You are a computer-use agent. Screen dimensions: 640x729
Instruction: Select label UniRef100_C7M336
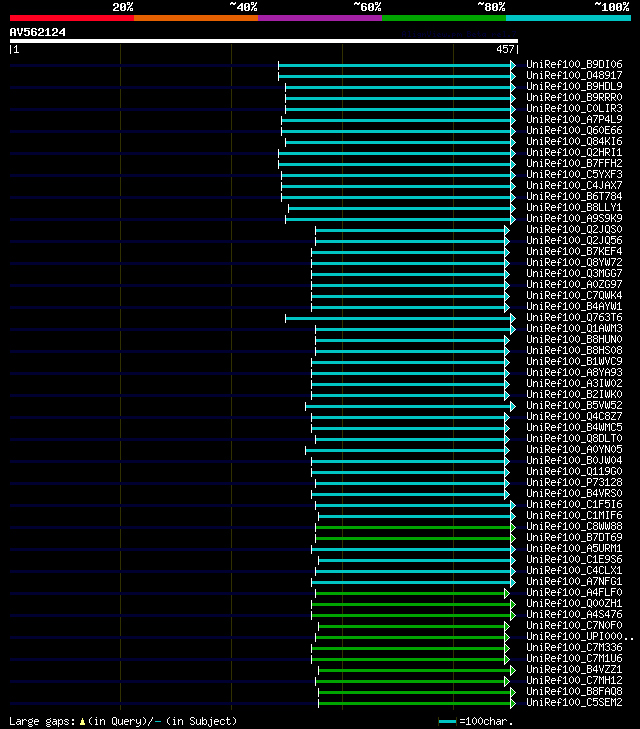574,648
